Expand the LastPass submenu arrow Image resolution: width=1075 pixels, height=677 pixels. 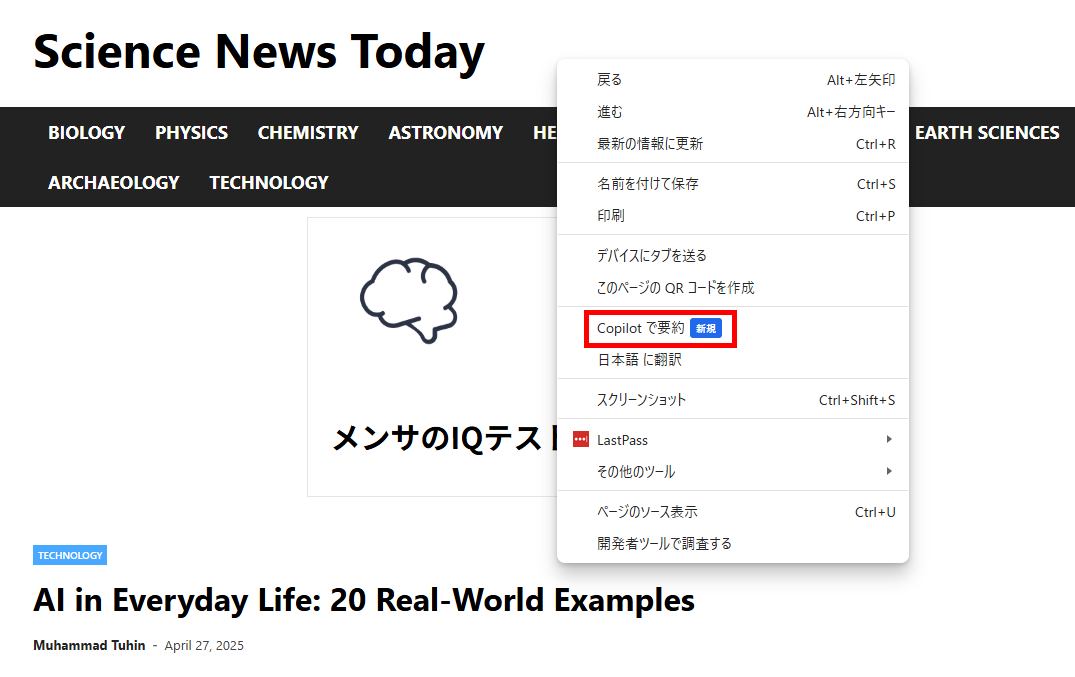click(x=889, y=440)
